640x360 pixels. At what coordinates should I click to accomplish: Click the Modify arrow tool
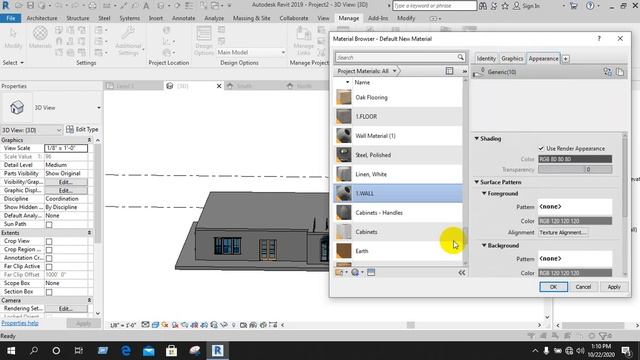pyautogui.click(x=13, y=37)
